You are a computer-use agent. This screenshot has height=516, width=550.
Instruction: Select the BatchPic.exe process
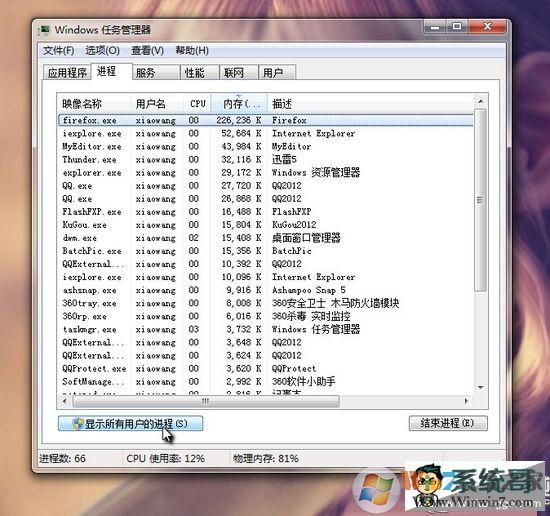click(266, 251)
